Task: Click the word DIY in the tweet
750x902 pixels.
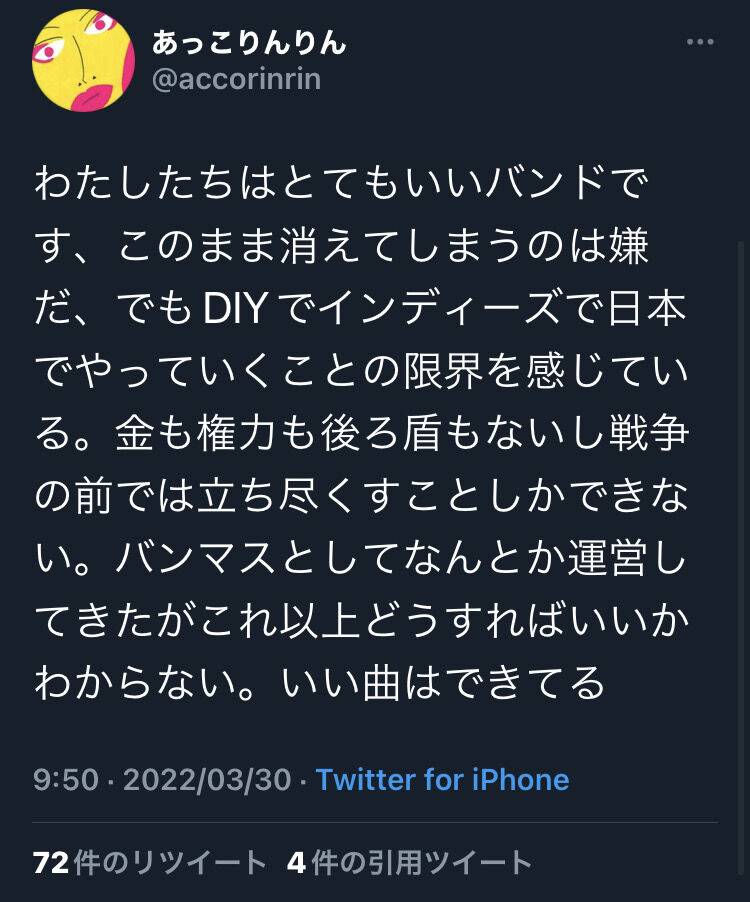Action: pyautogui.click(x=236, y=308)
